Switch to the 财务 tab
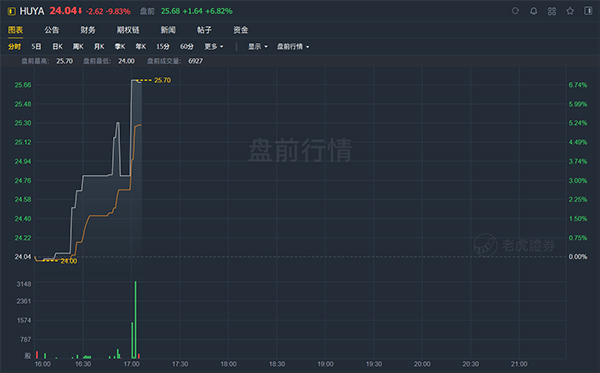 click(88, 30)
